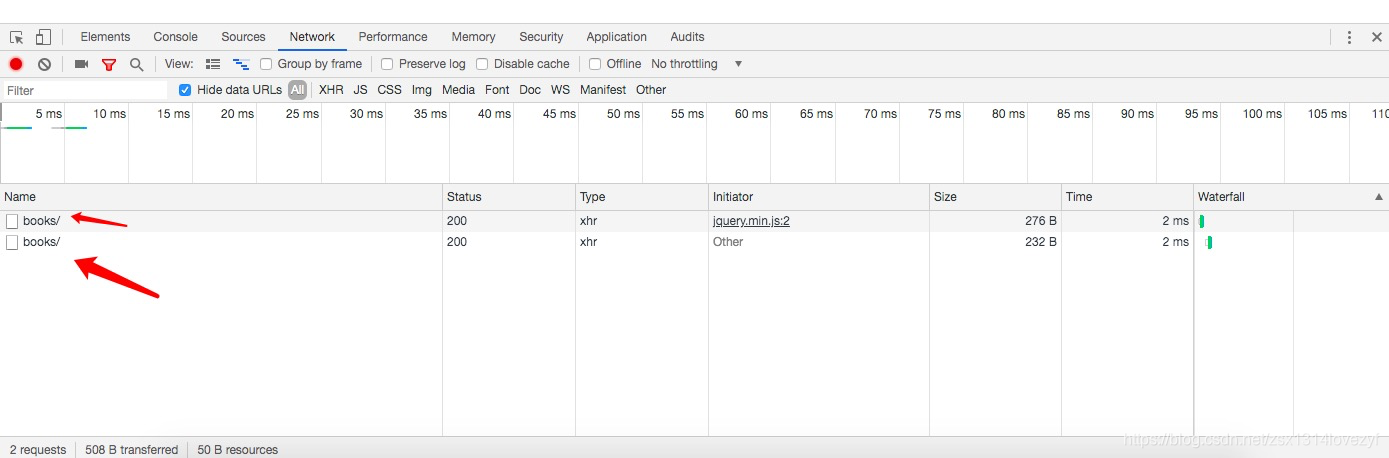Screen dimensions: 1389x458
Task: Open jquery.min.js:2 initiator link
Action: [x=751, y=221]
